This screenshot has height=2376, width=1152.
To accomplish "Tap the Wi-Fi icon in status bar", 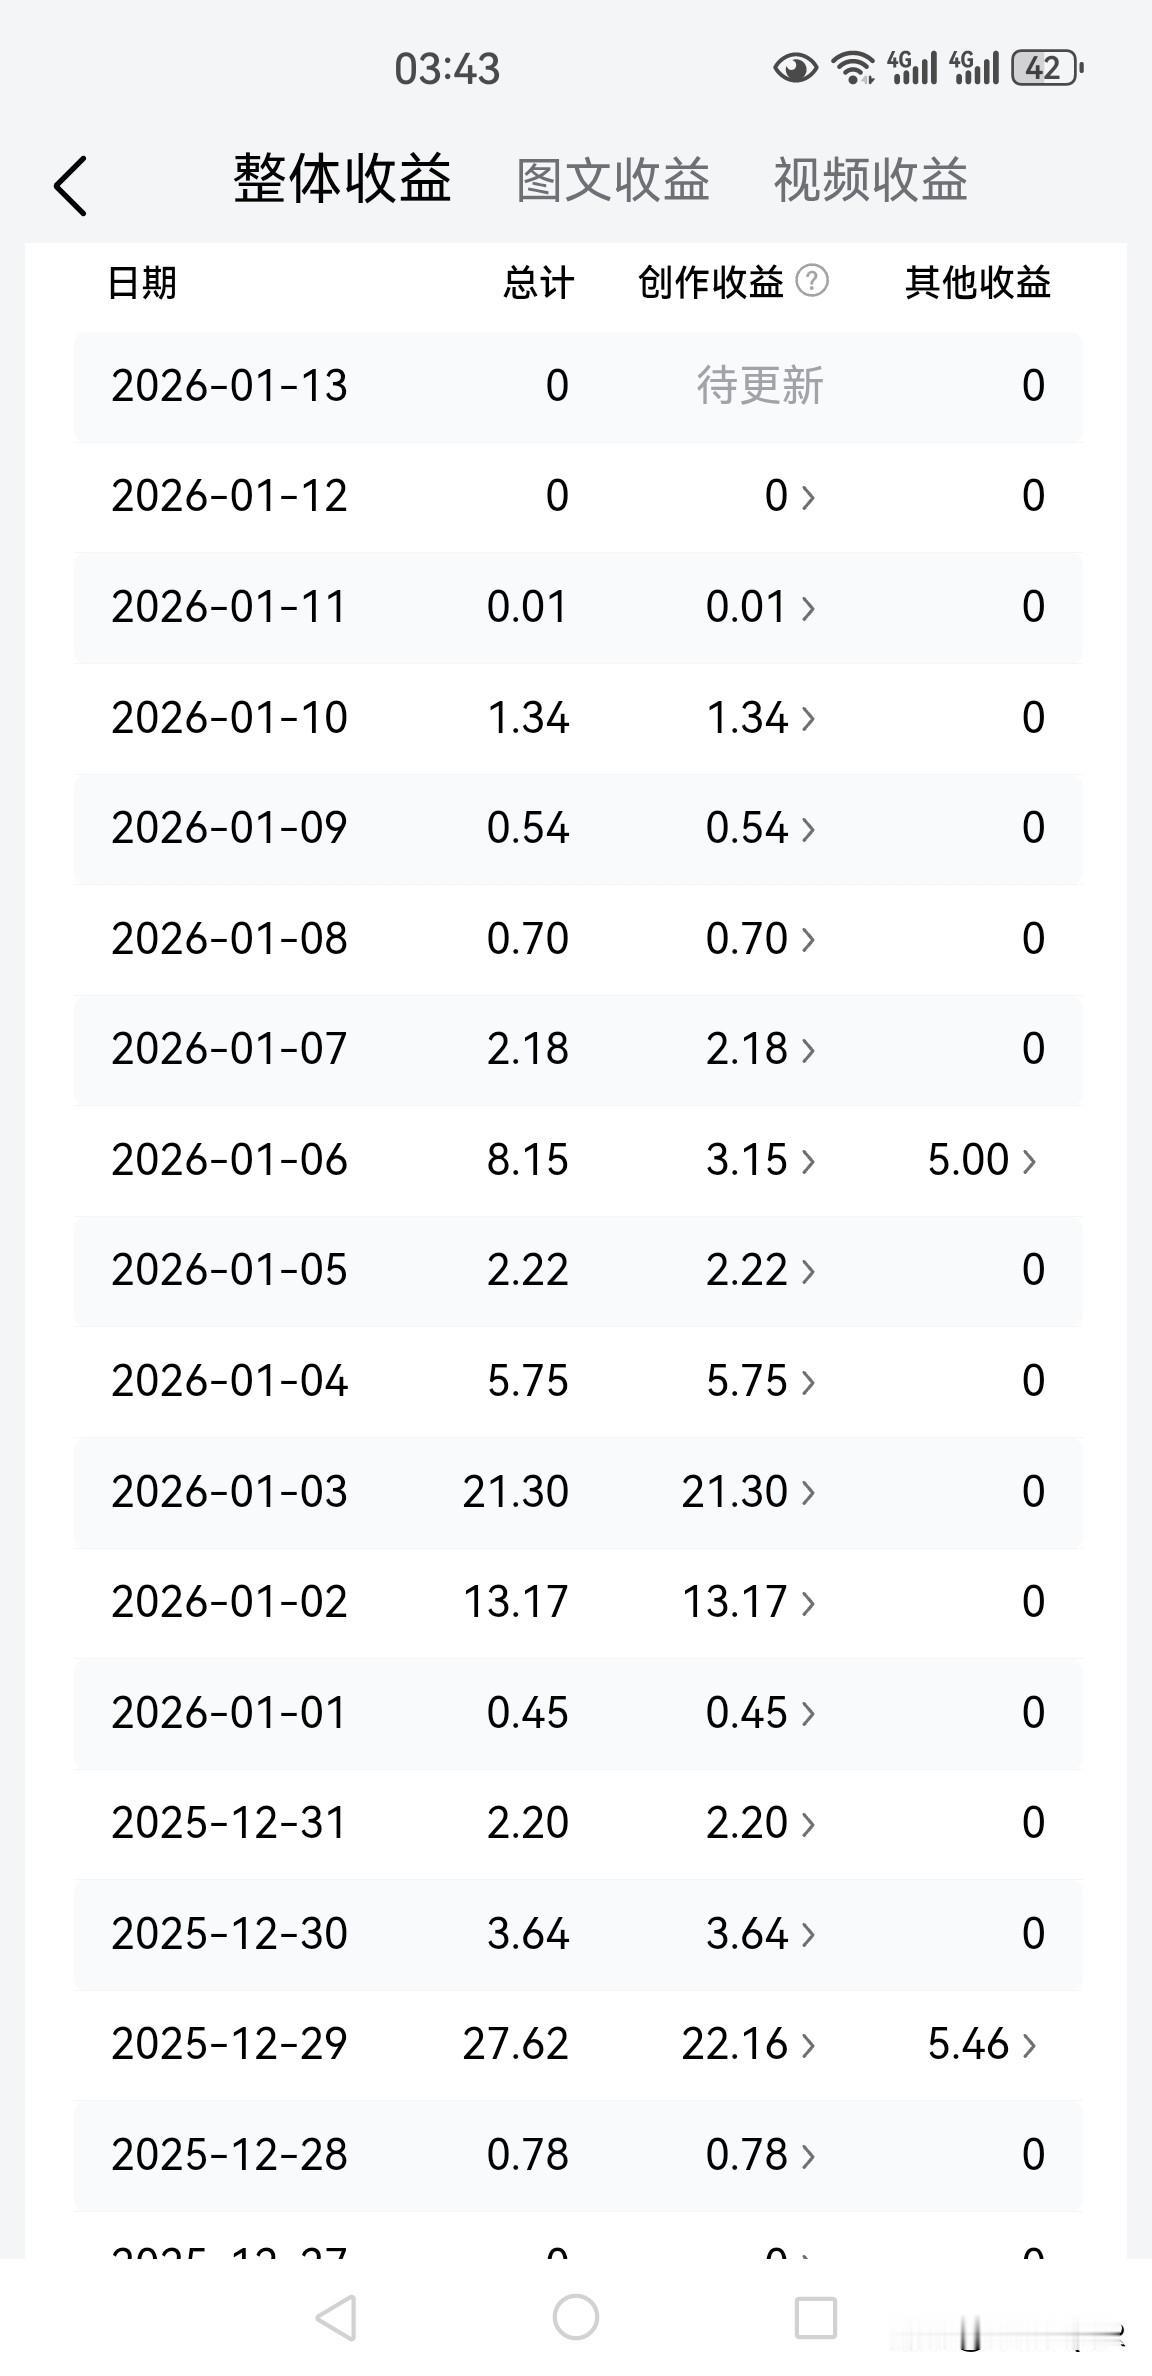I will (854, 68).
